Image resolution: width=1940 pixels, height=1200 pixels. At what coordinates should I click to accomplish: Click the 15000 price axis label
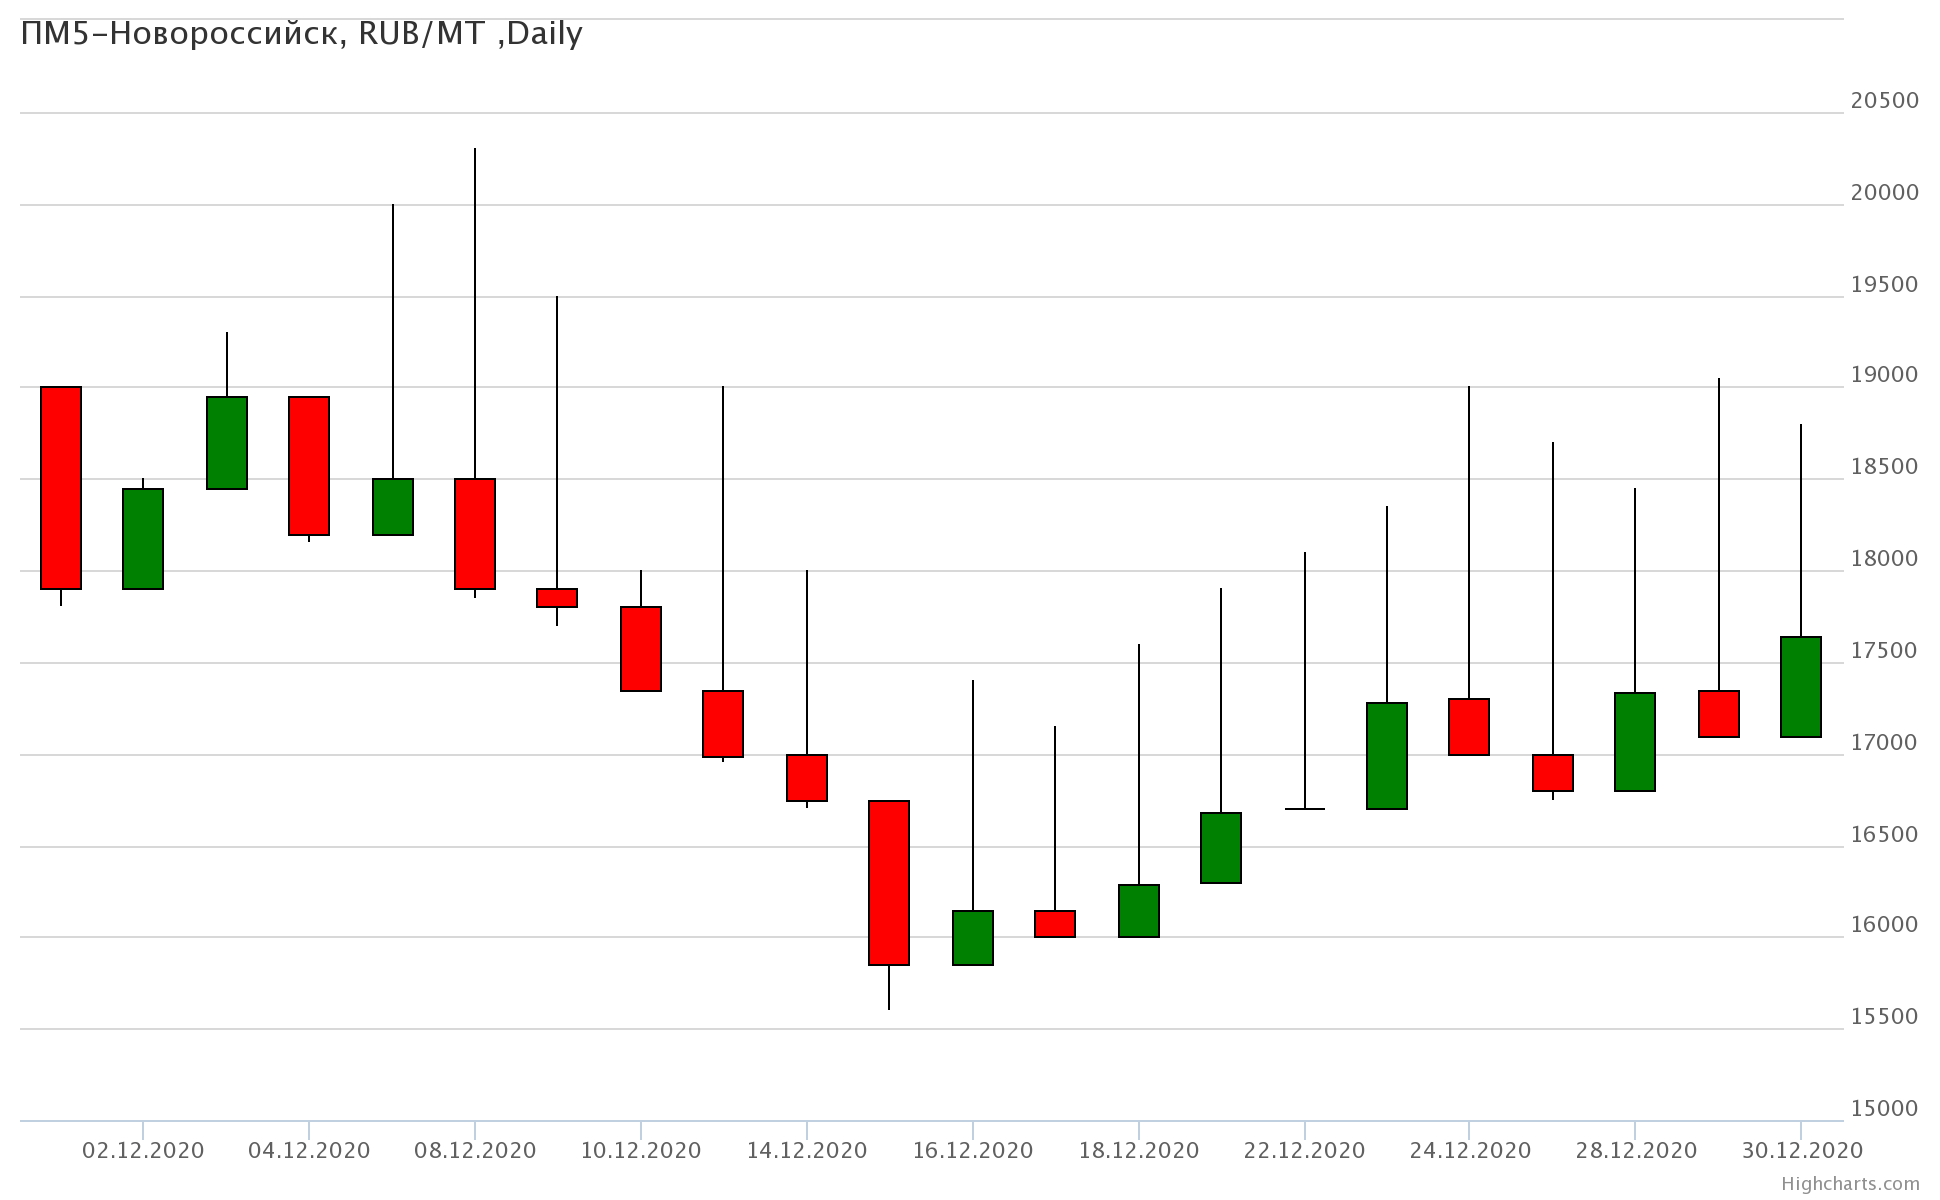(1885, 1108)
